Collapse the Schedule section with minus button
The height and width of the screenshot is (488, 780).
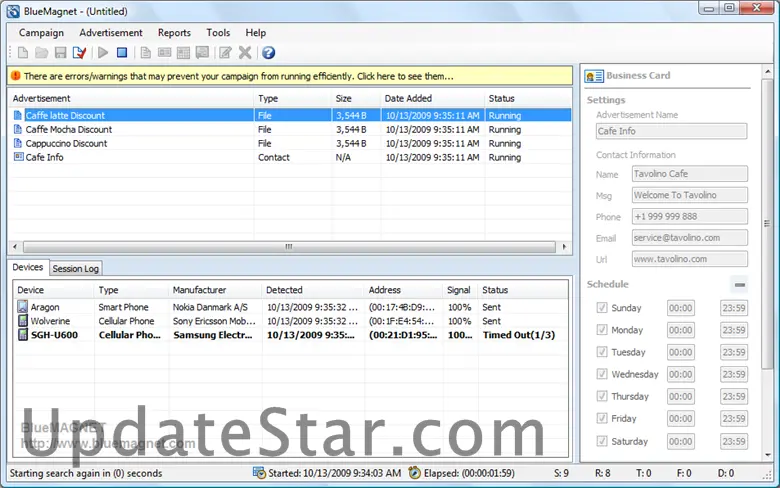pyautogui.click(x=740, y=285)
